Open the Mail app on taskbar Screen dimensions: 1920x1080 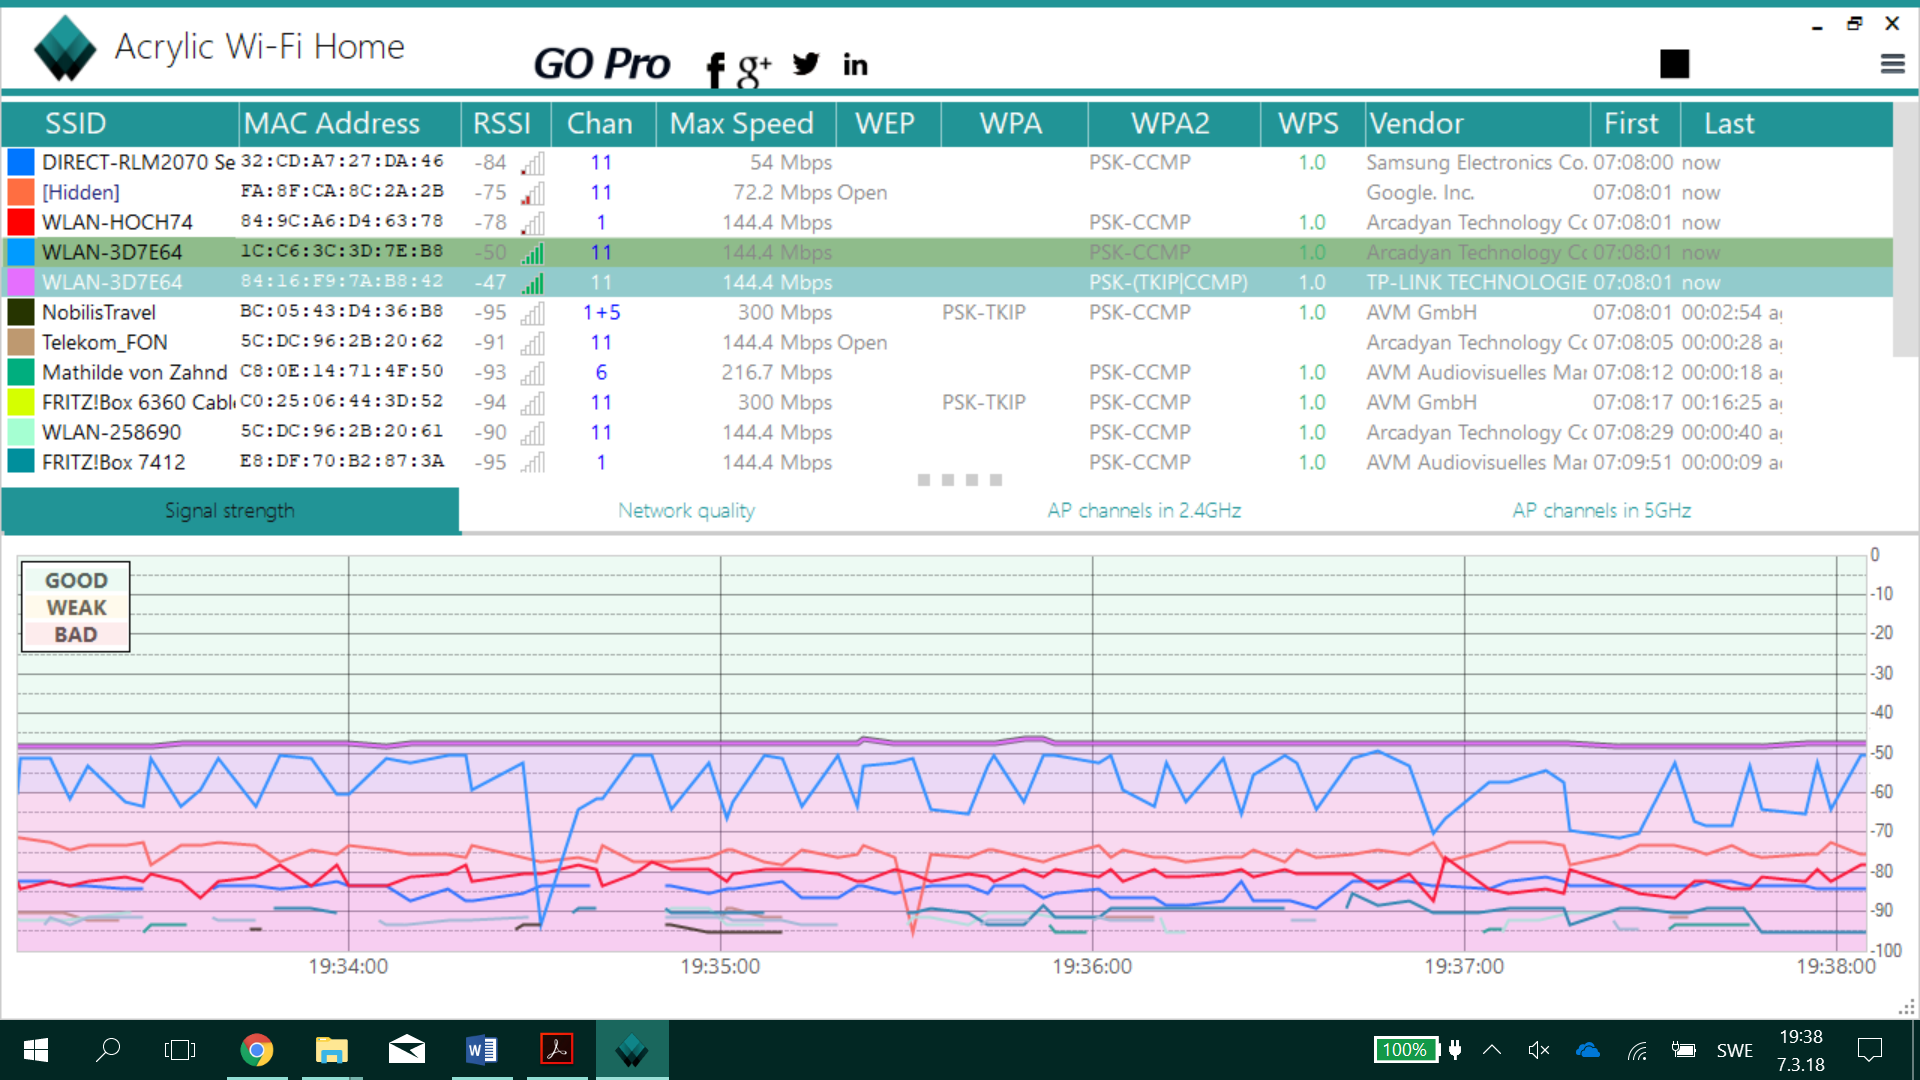tap(406, 1050)
